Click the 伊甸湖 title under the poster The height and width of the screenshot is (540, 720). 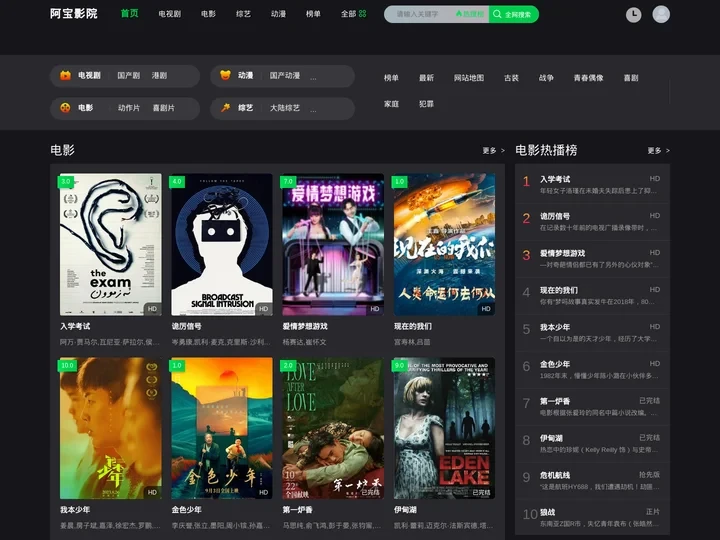(x=405, y=510)
